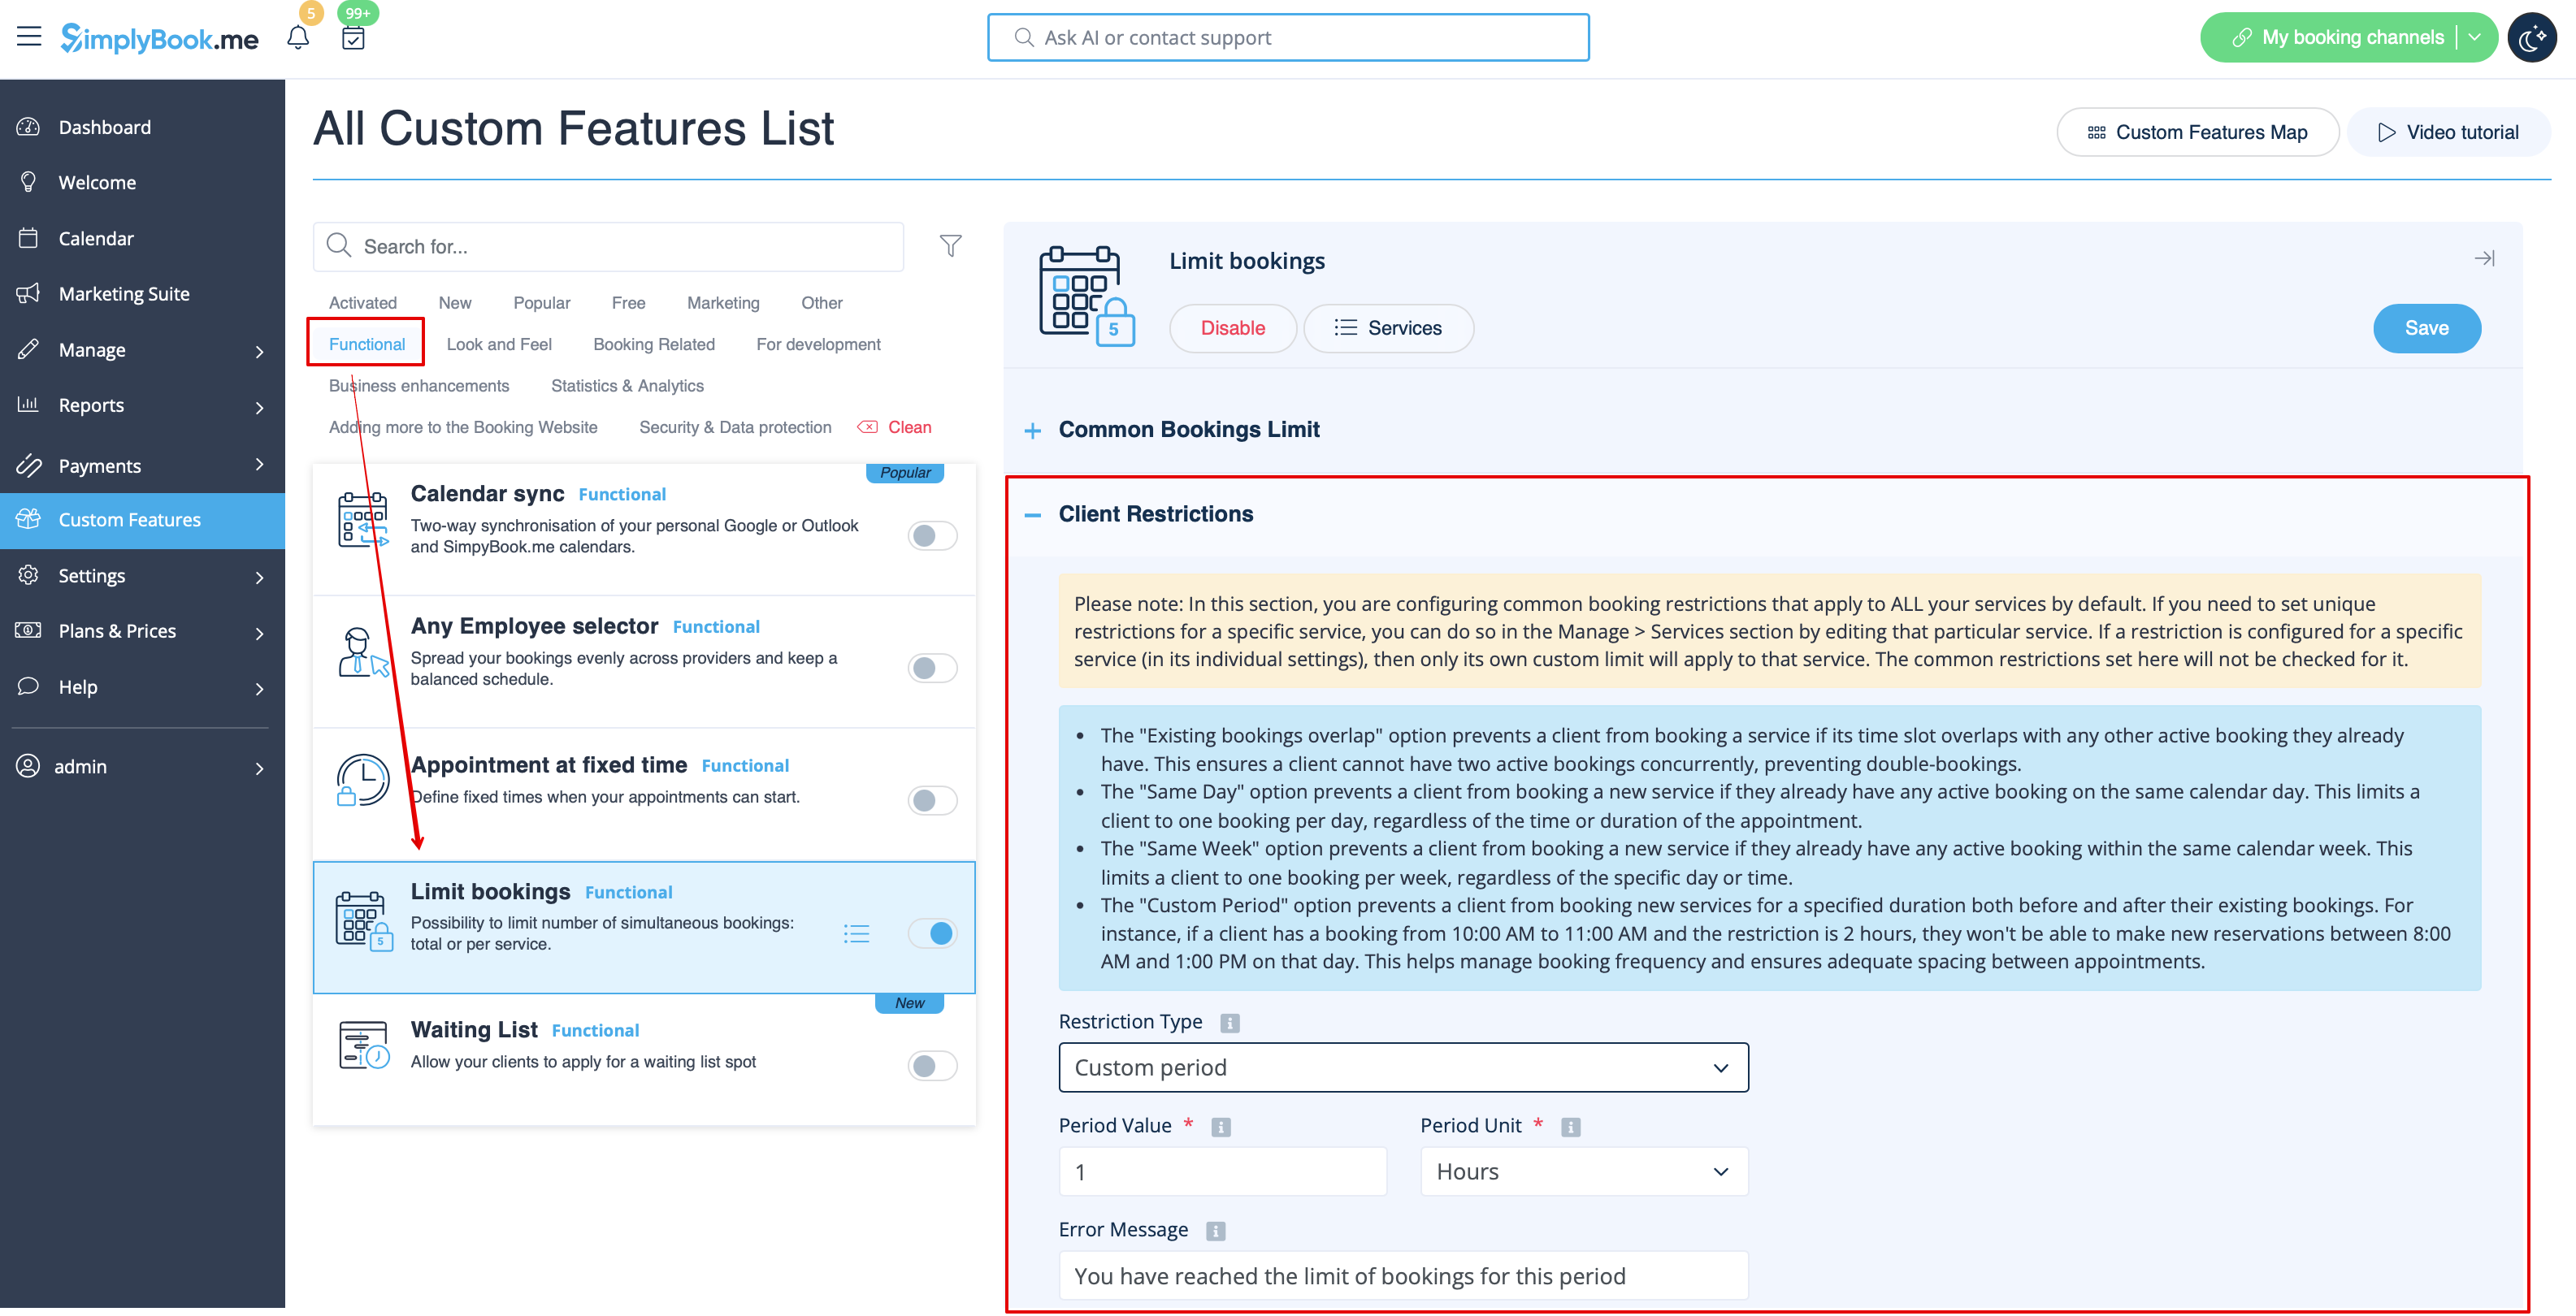Image resolution: width=2576 pixels, height=1316 pixels.
Task: Open the bookings calendar check icon
Action: point(353,38)
